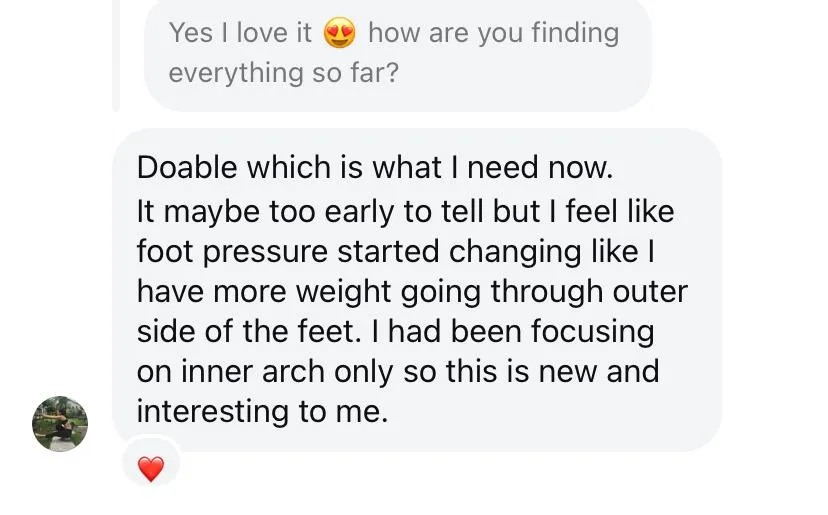The width and height of the screenshot is (828, 515).
Task: Click the line "Doable which is what I need now."
Action: [374, 168]
